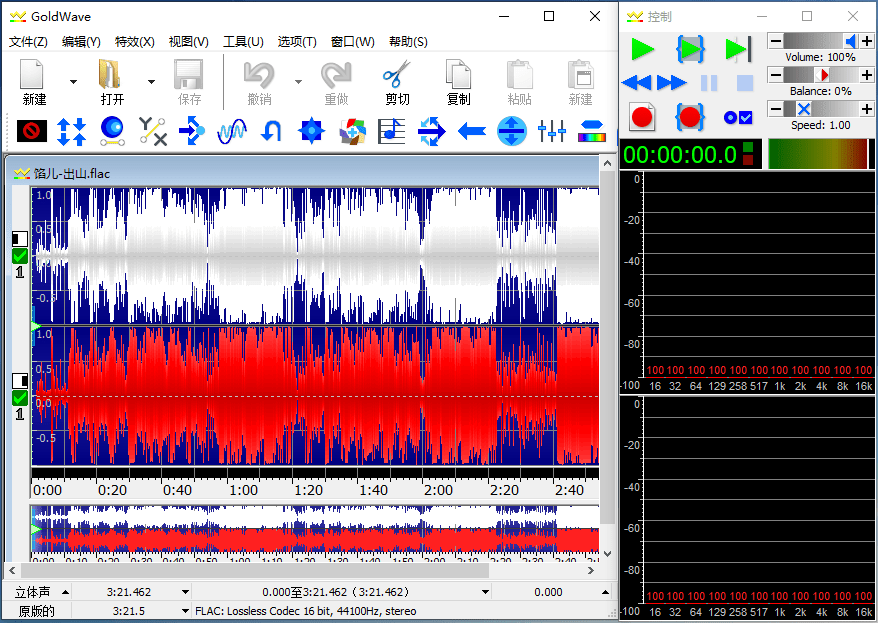Click the blue fast-forward double-arrow button
The width and height of the screenshot is (878, 623).
coord(671,83)
